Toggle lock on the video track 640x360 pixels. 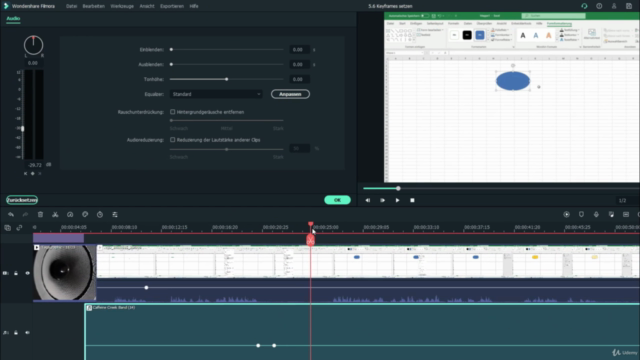tap(16, 273)
